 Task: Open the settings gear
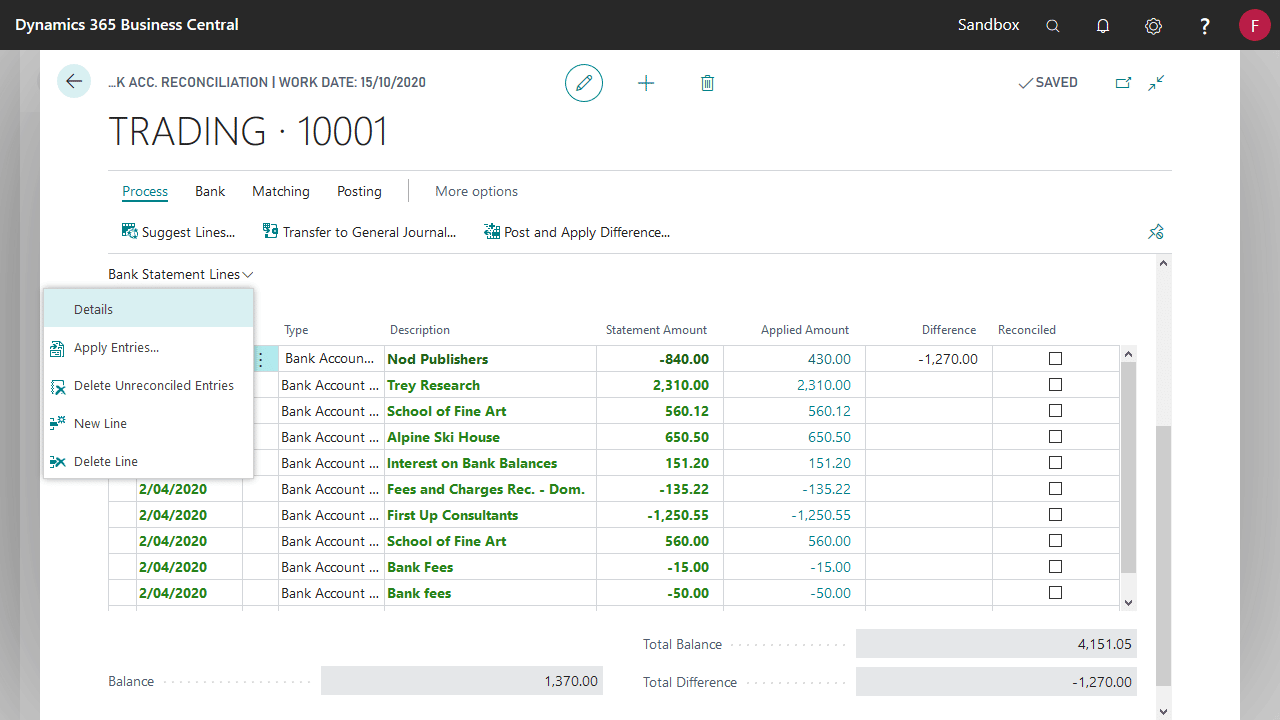[x=1154, y=26]
